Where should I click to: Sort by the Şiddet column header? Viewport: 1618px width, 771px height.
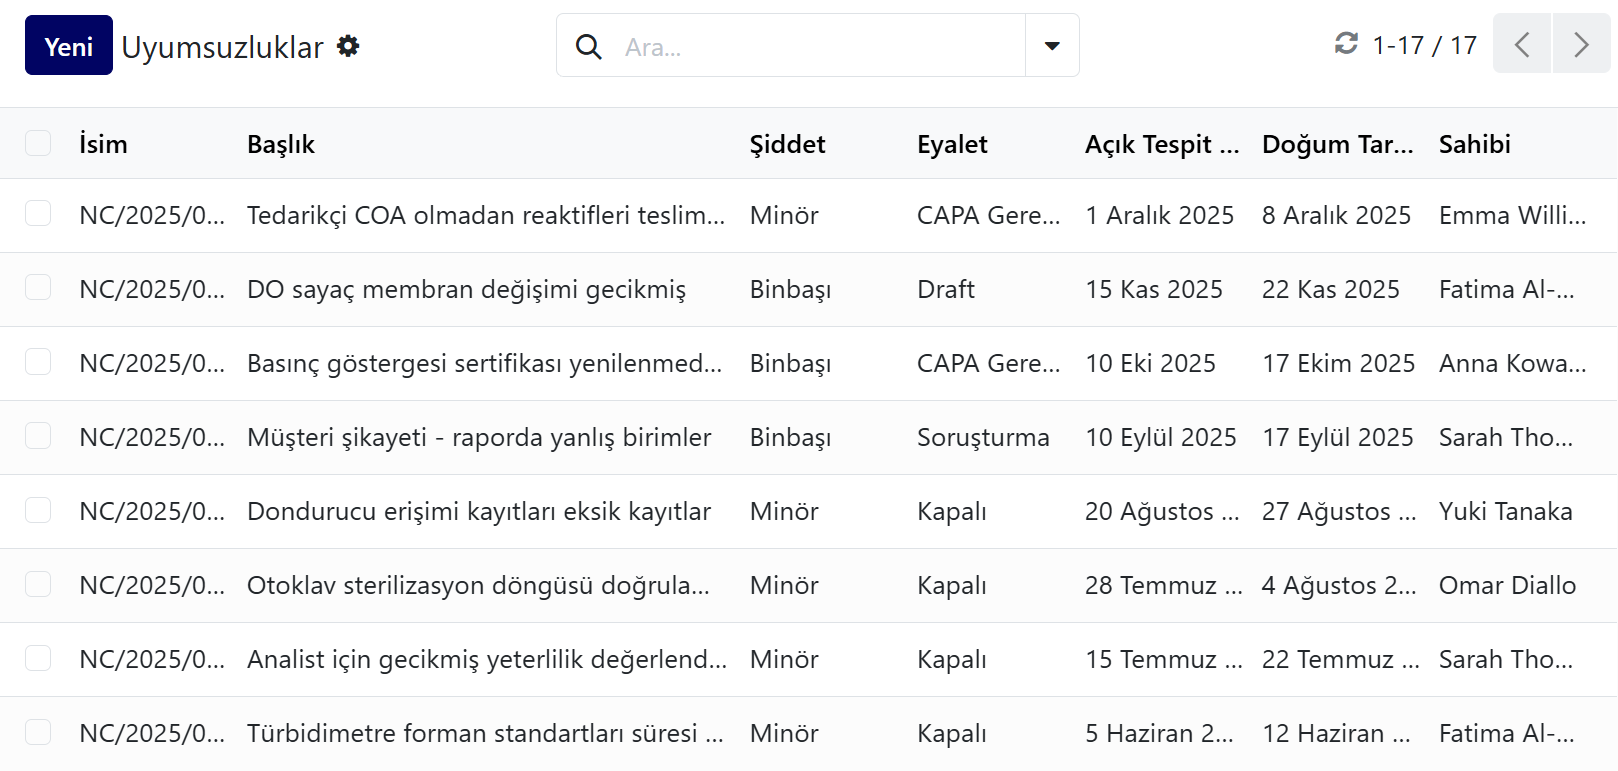[787, 144]
